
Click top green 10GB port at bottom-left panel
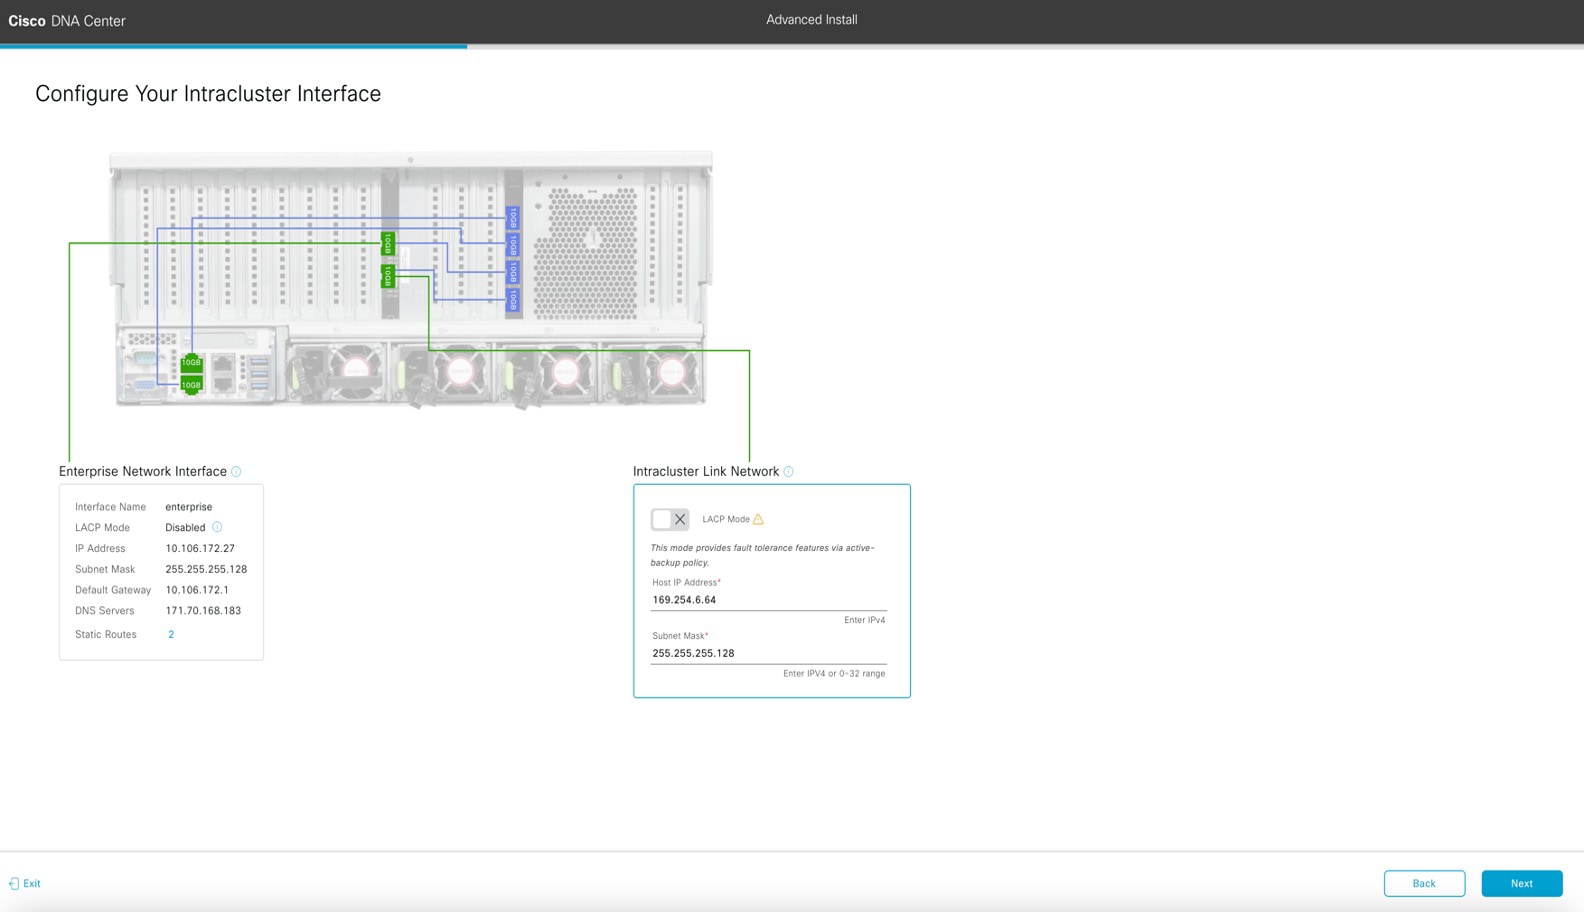[x=191, y=363]
